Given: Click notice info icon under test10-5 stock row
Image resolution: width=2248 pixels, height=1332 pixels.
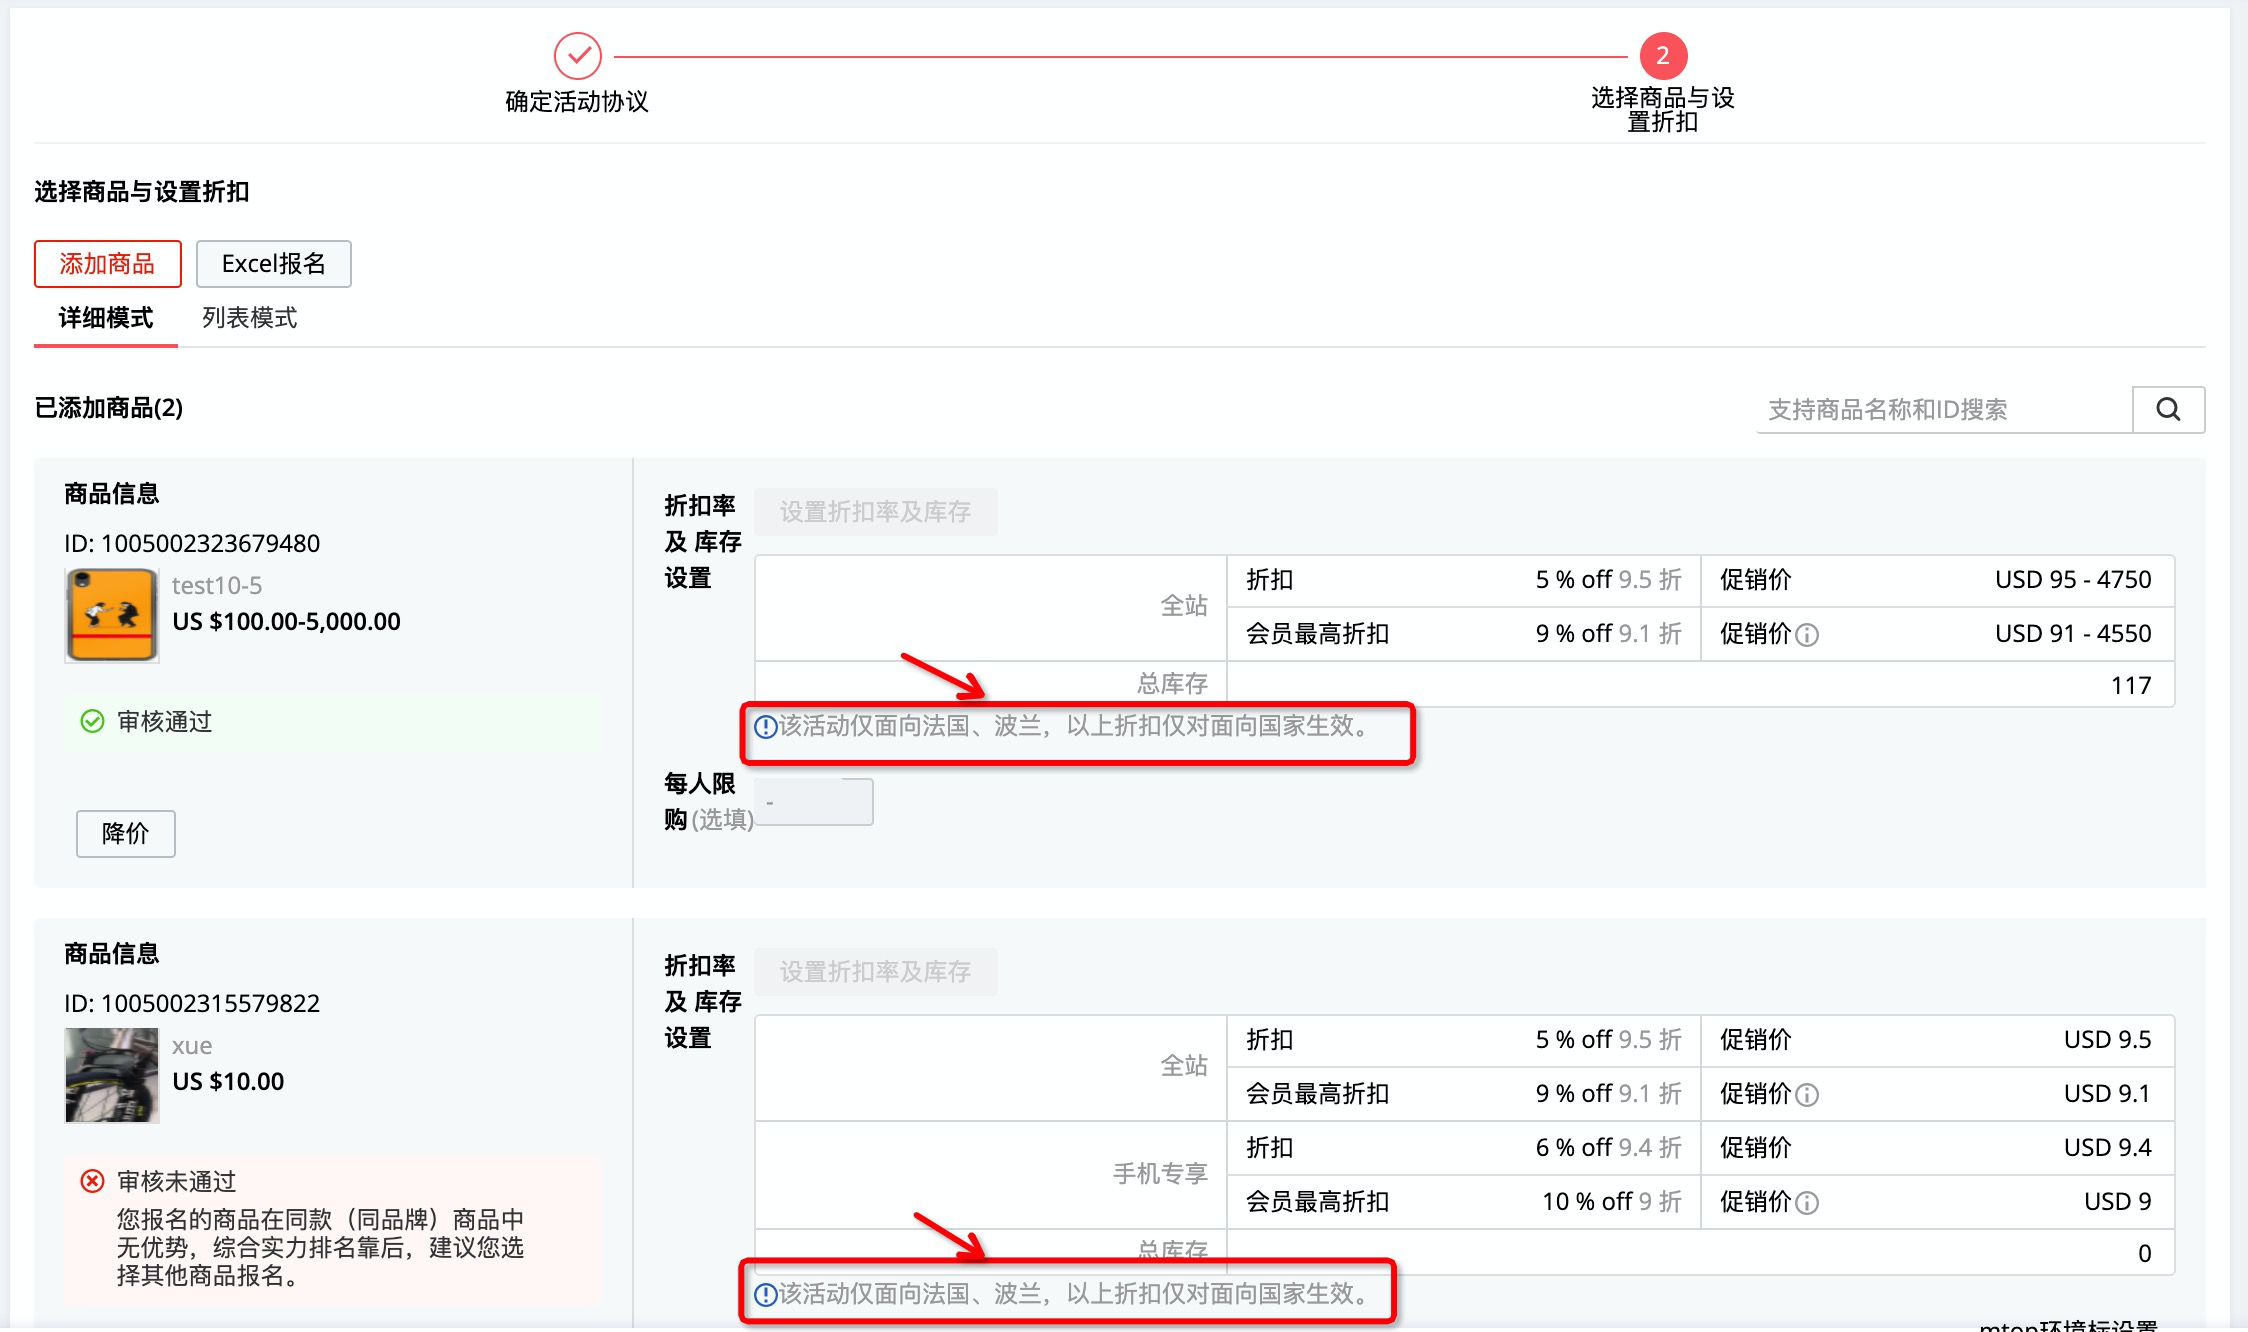Looking at the screenshot, I should [765, 727].
